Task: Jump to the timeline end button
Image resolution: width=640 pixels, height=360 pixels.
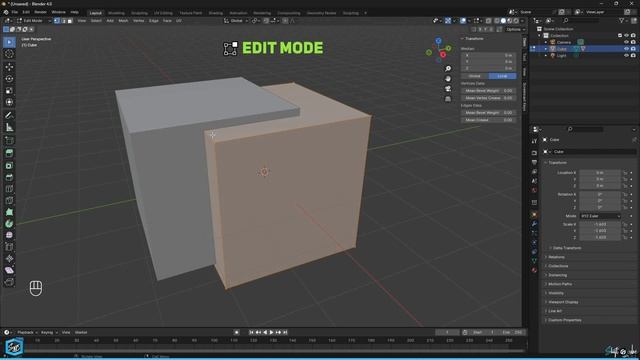Action: tap(285, 332)
